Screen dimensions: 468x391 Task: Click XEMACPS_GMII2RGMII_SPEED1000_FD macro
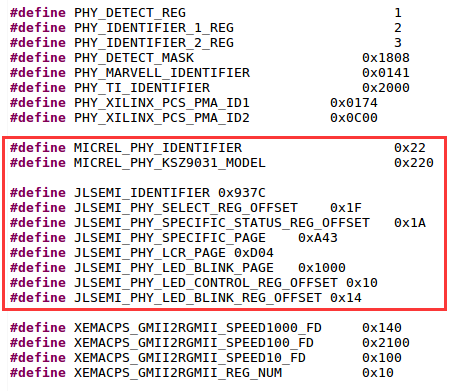pos(198,328)
